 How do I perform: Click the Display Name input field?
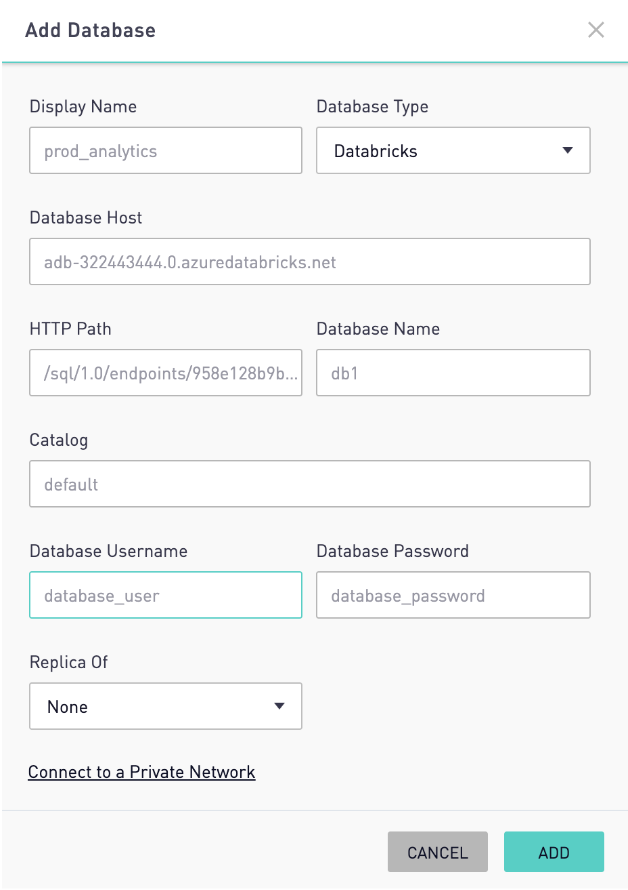click(166, 150)
